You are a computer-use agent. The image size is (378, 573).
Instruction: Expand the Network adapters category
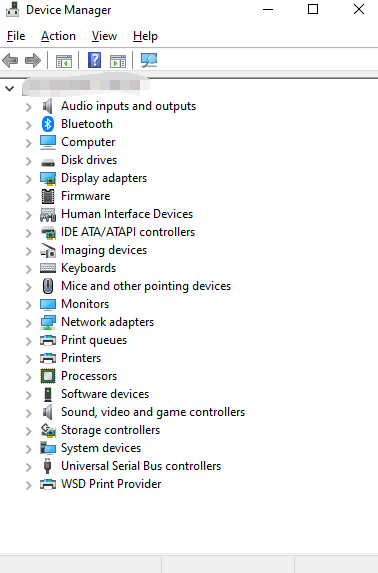point(29,323)
